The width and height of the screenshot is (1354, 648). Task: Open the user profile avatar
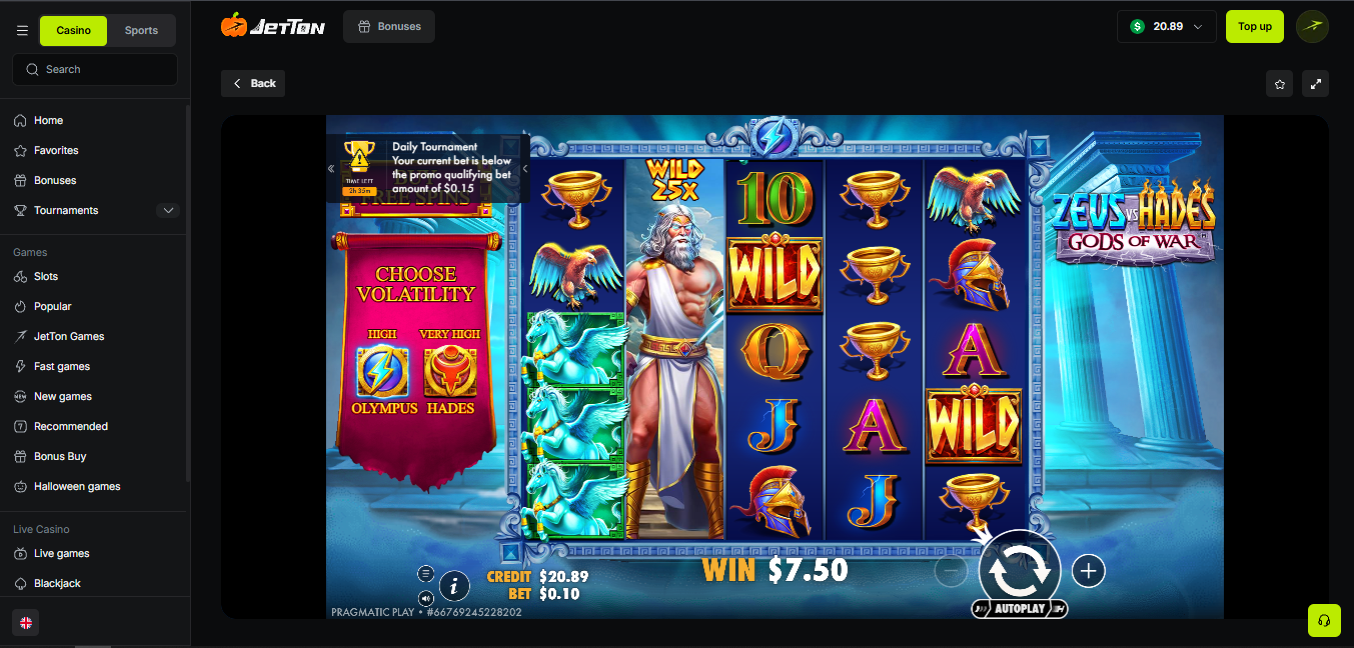point(1312,26)
